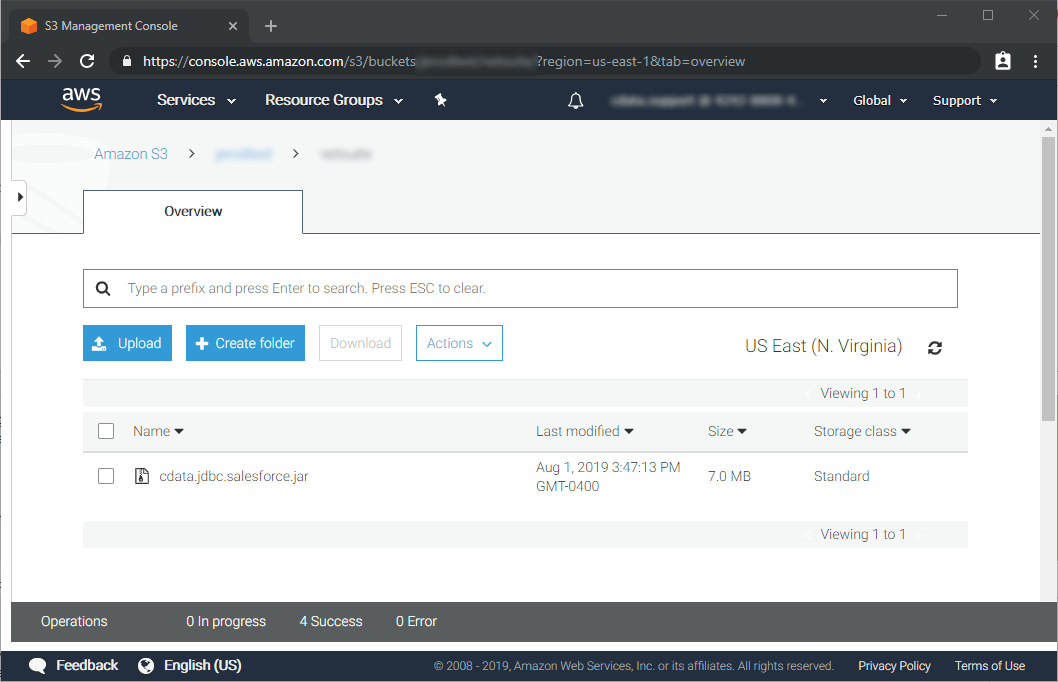Image resolution: width=1058 pixels, height=682 pixels.
Task: Open the Chrome menu three-dot icon
Action: (x=1035, y=61)
